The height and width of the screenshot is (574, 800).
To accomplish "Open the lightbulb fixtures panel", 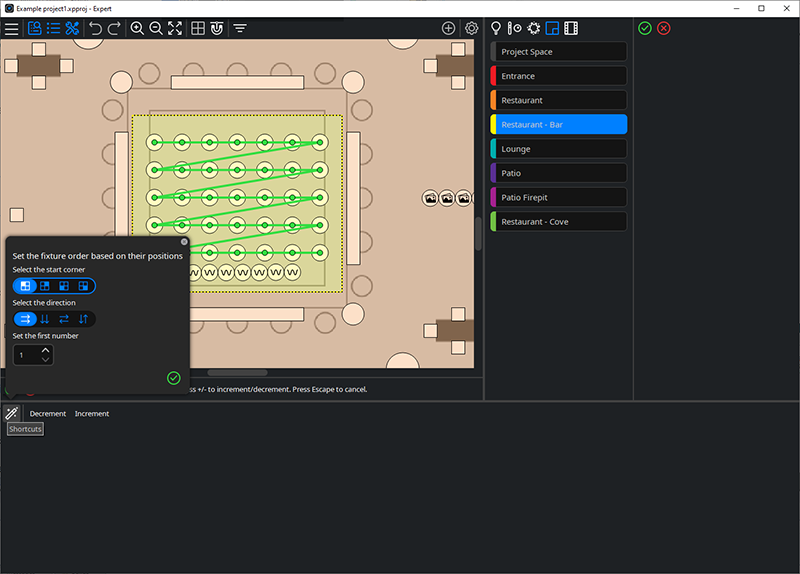I will (x=495, y=29).
